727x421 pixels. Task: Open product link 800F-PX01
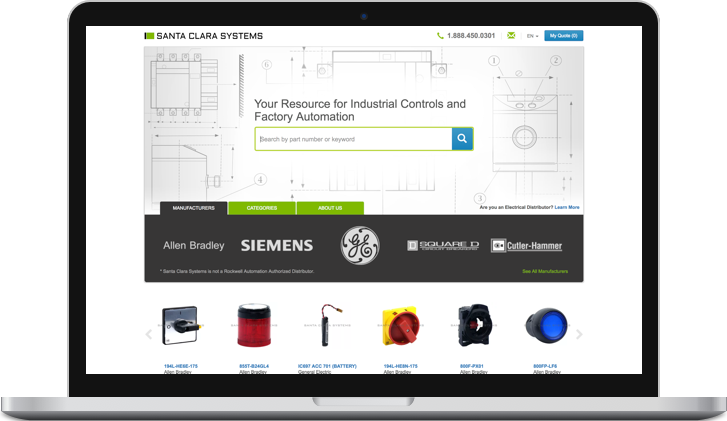(x=472, y=366)
